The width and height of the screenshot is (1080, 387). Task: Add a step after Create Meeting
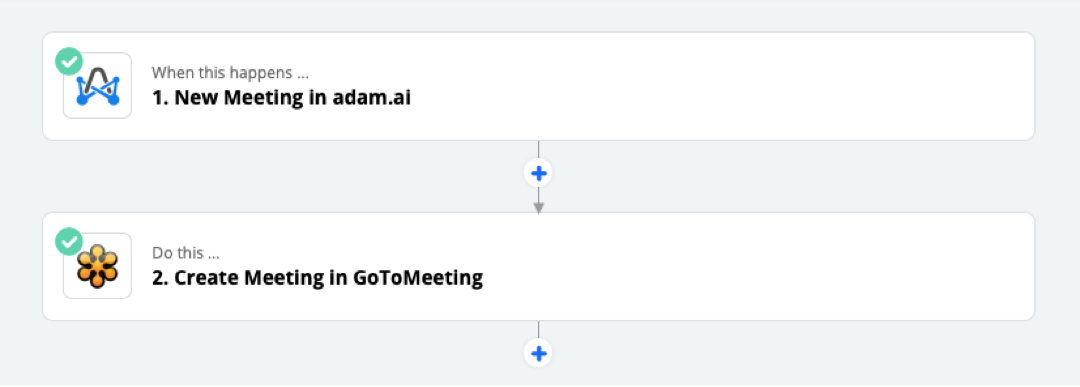tap(539, 354)
